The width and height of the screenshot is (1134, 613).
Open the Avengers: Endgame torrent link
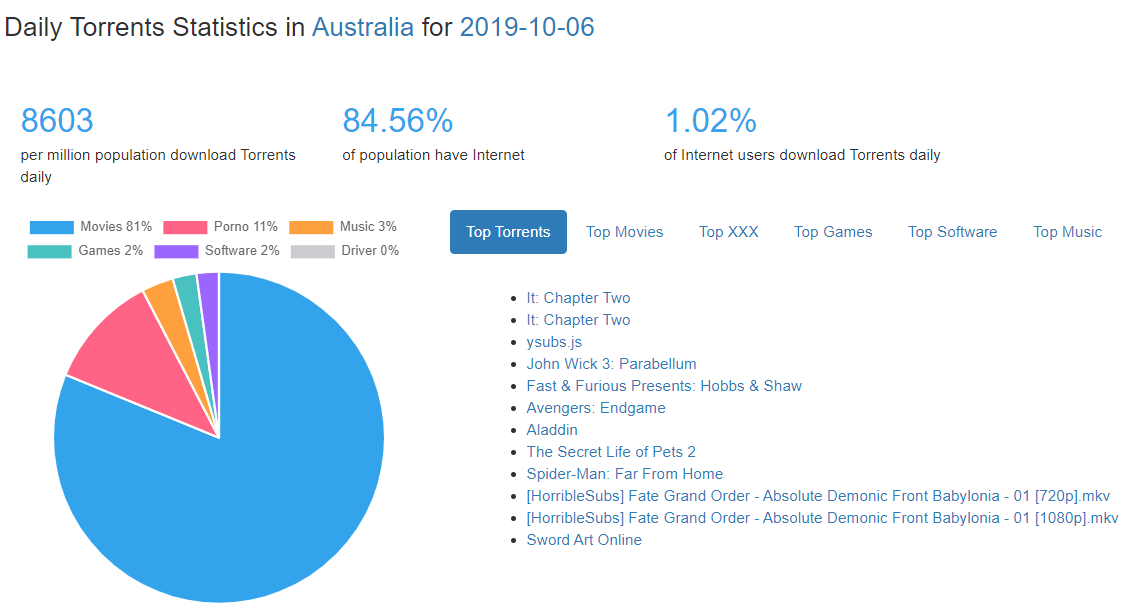click(x=595, y=408)
